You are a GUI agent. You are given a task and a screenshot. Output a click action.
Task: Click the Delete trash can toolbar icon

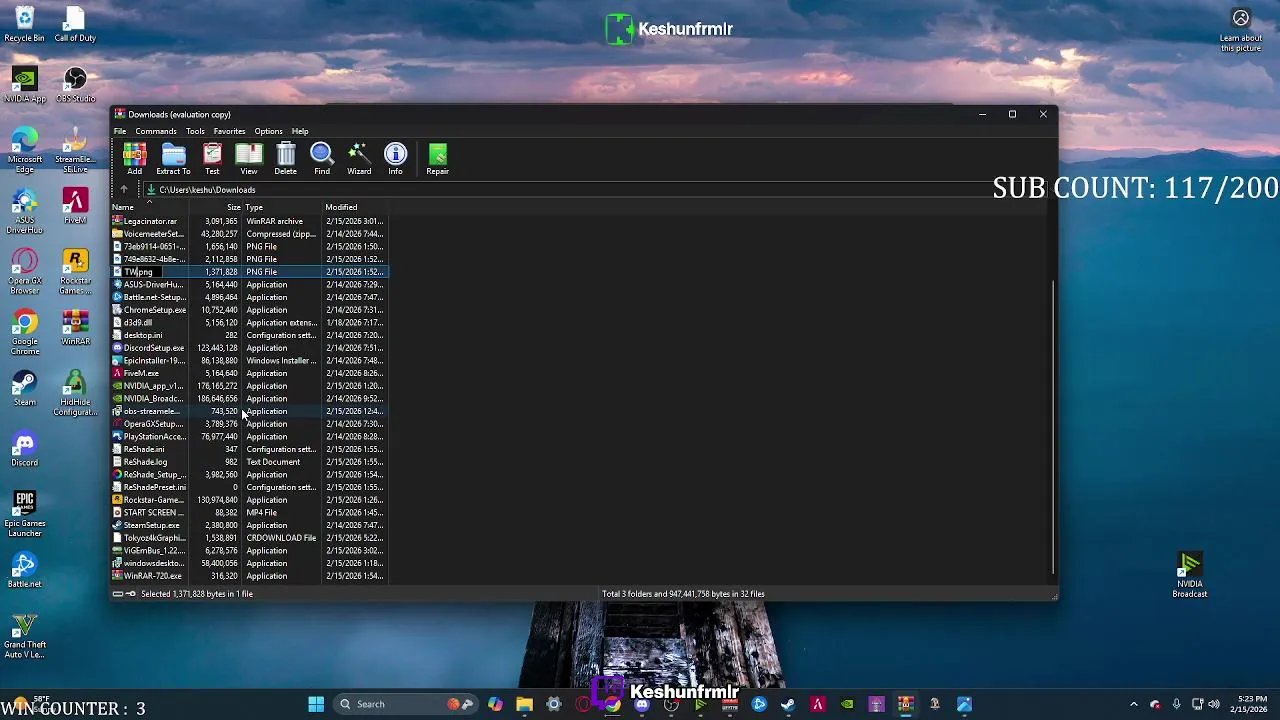pos(286,158)
